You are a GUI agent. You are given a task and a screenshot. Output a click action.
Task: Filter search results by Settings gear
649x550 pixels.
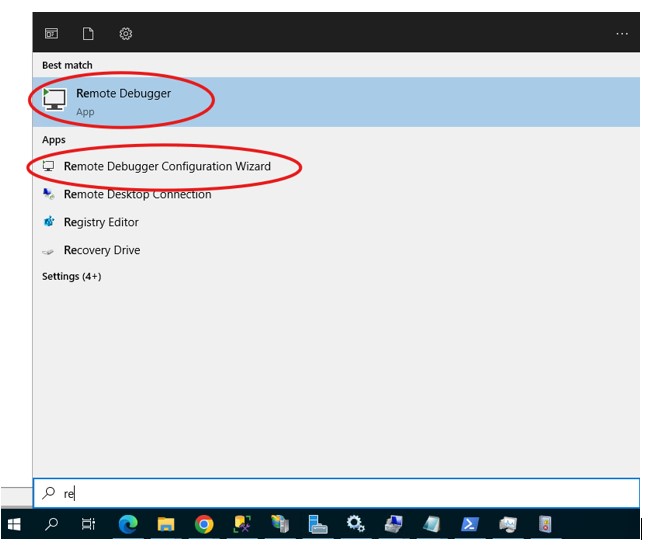click(126, 34)
